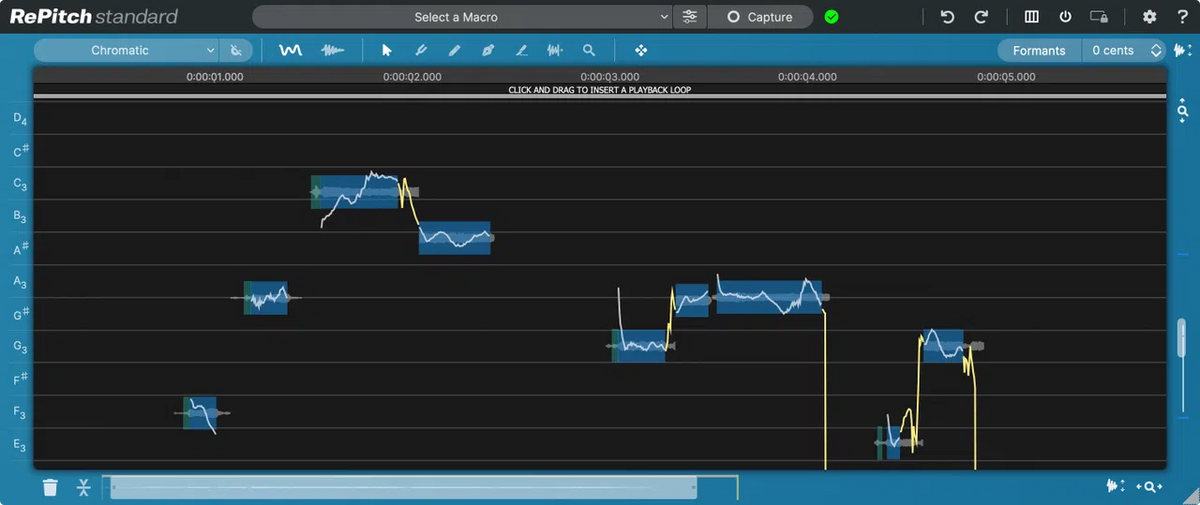The image size is (1200, 505).
Task: Toggle the columns panel view button
Action: 1032,17
